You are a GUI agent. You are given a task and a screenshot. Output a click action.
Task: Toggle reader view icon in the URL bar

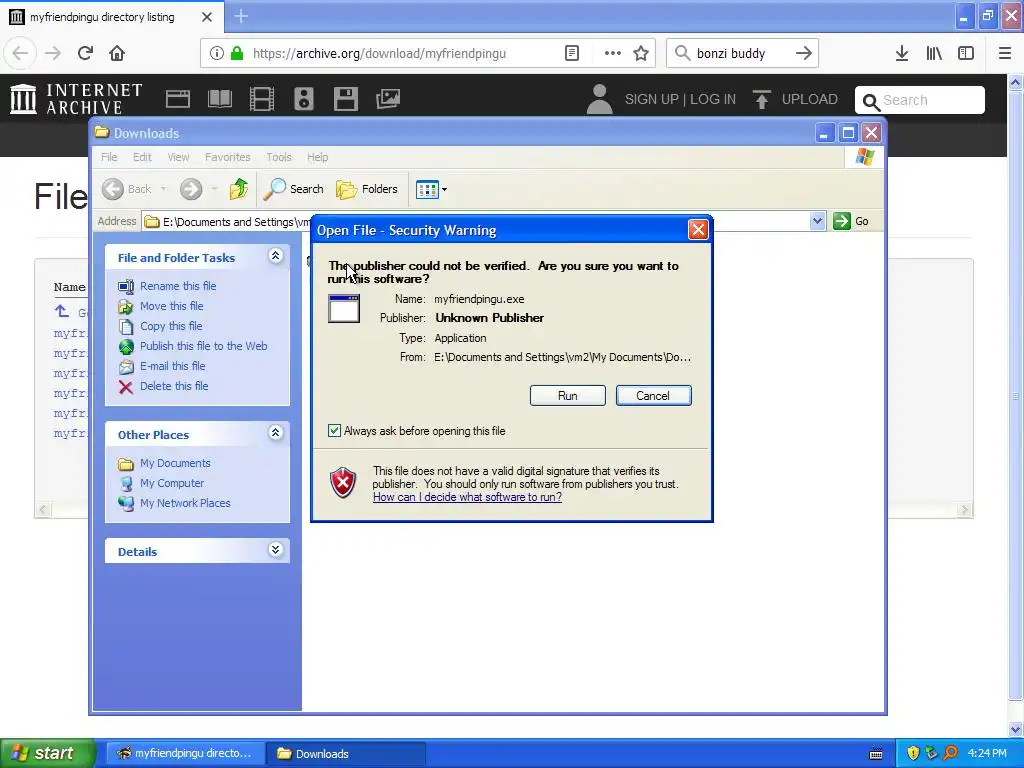click(x=571, y=54)
